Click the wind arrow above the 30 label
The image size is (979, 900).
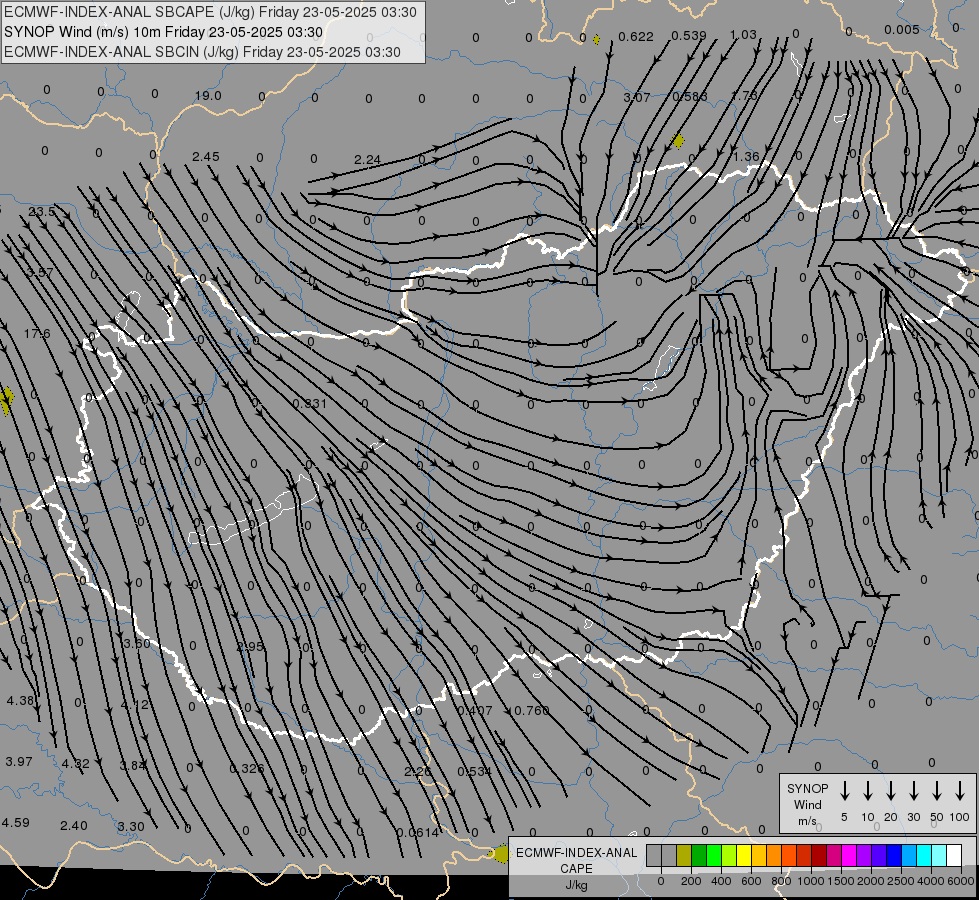pos(913,791)
